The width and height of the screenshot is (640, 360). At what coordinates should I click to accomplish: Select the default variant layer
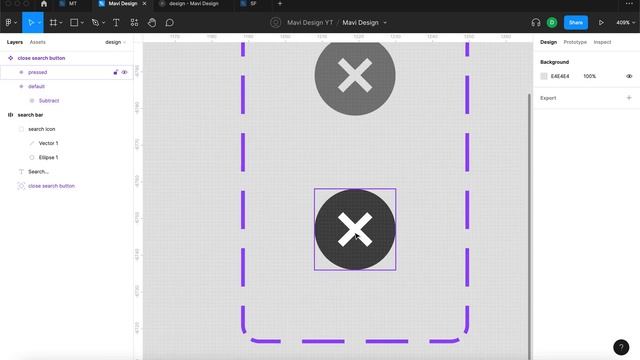(x=36, y=87)
